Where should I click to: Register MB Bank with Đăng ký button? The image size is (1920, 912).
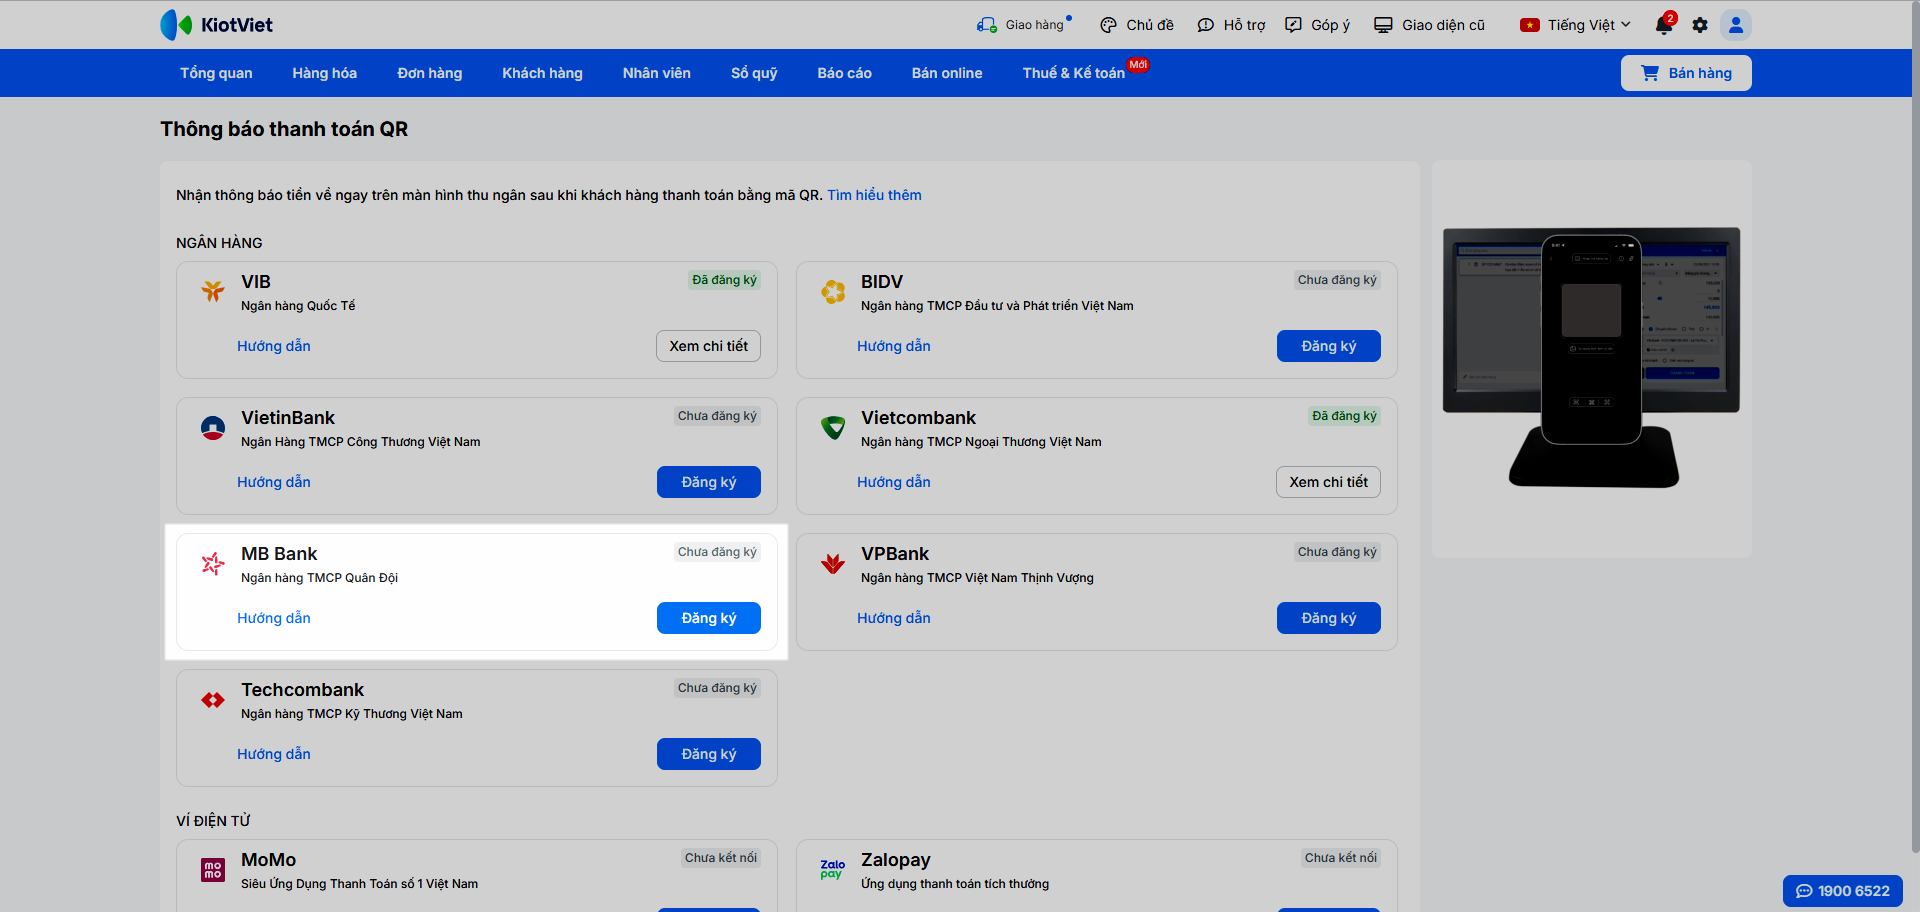pyautogui.click(x=709, y=618)
